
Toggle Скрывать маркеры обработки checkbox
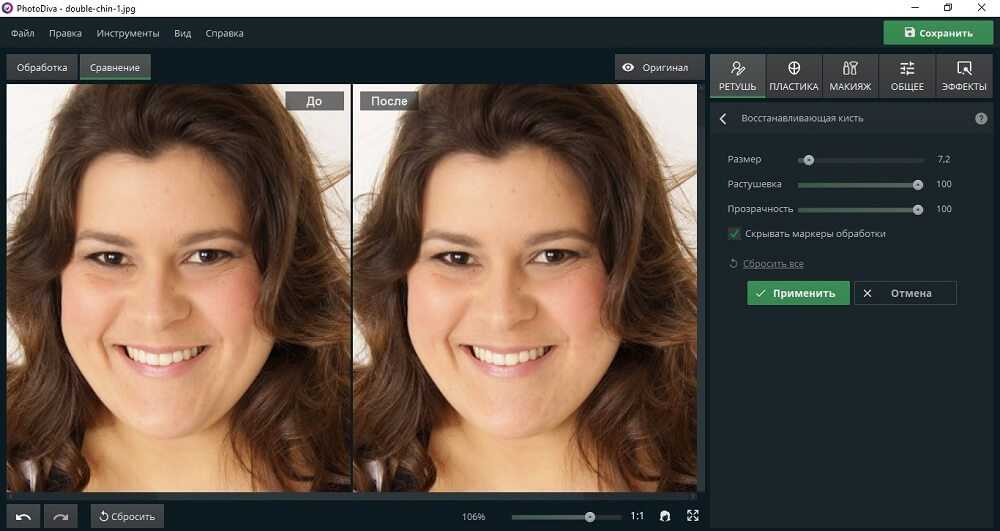pyautogui.click(x=735, y=234)
